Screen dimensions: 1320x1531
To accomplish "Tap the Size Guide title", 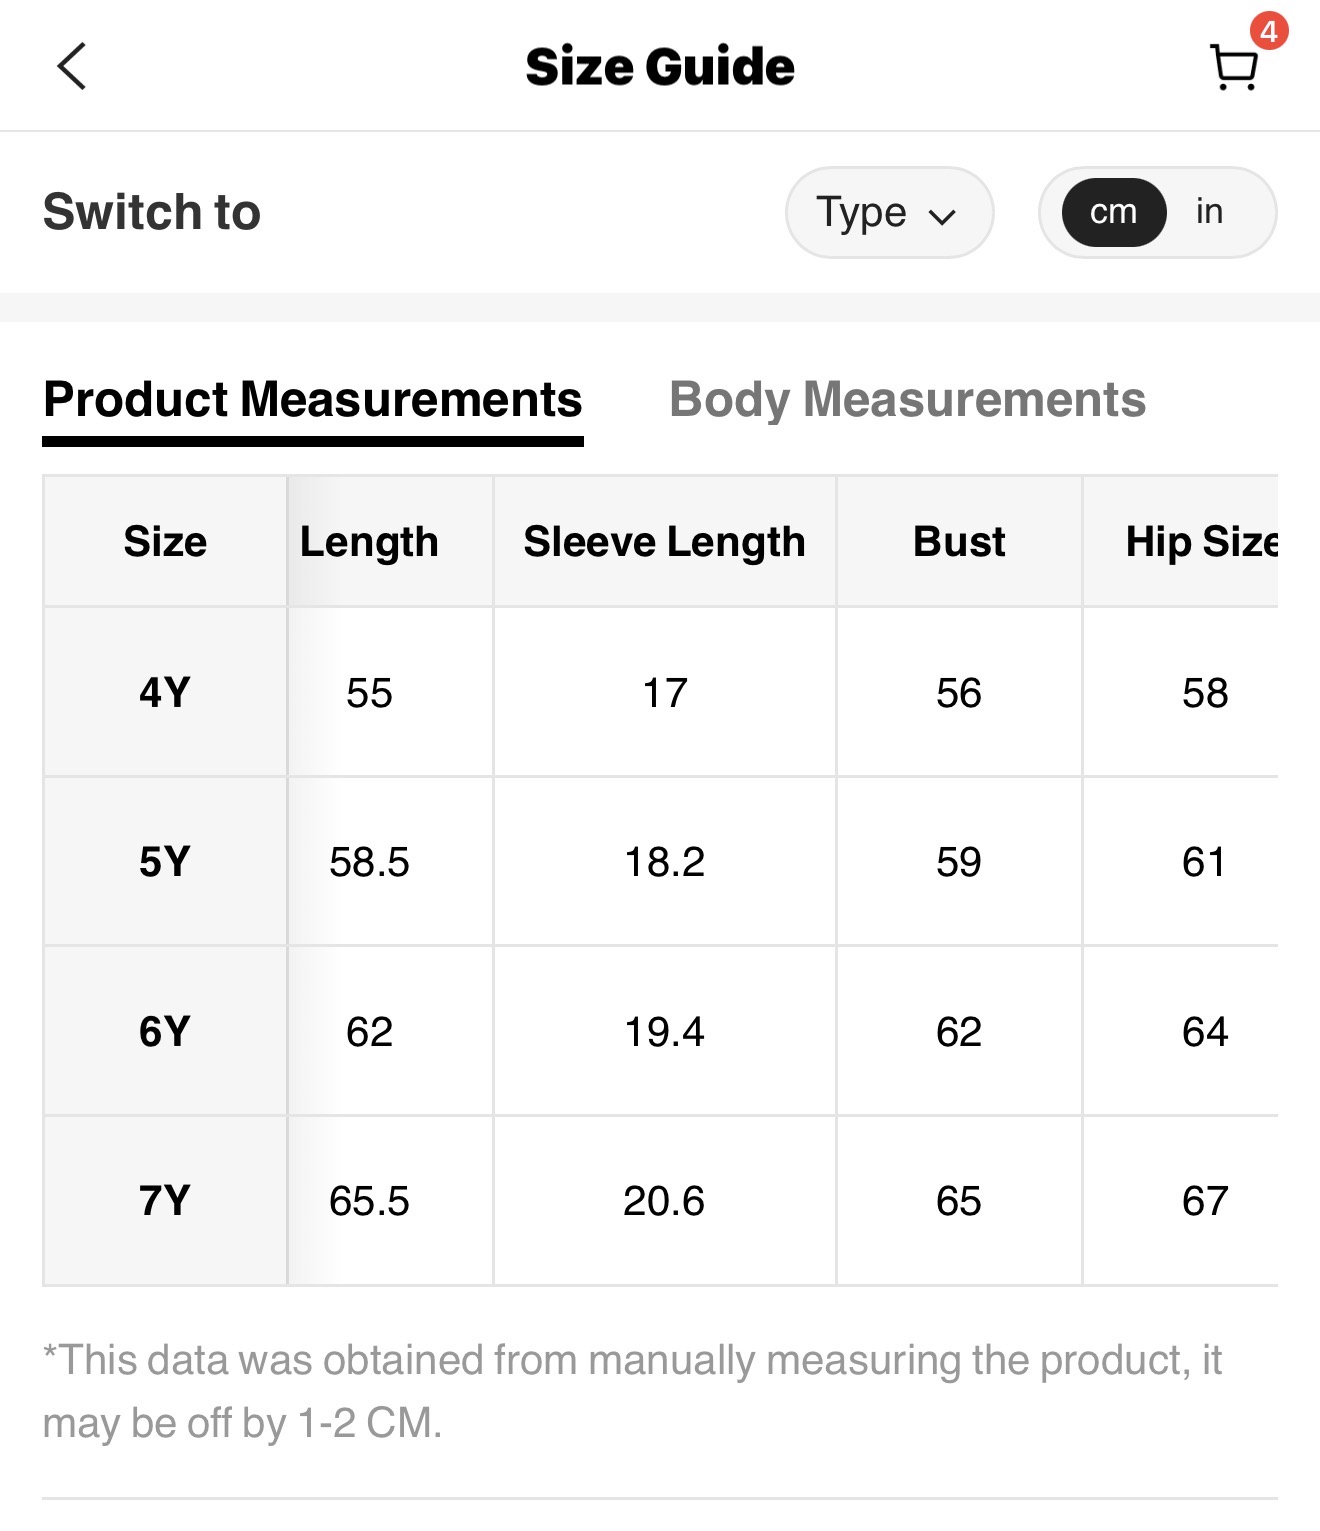I will coord(660,67).
